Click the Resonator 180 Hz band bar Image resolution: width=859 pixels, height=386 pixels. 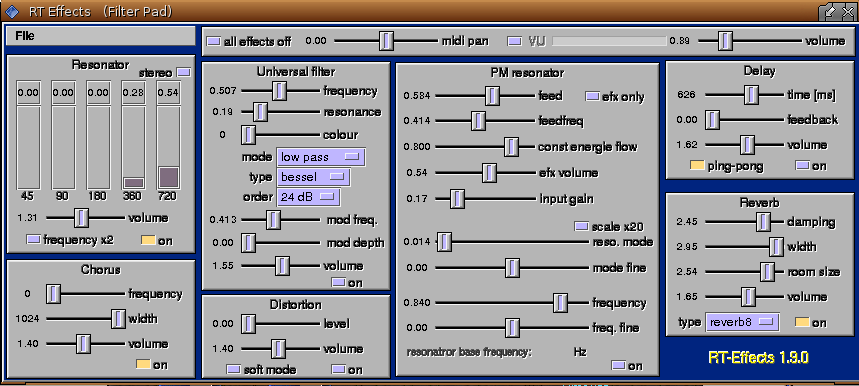(x=98, y=148)
